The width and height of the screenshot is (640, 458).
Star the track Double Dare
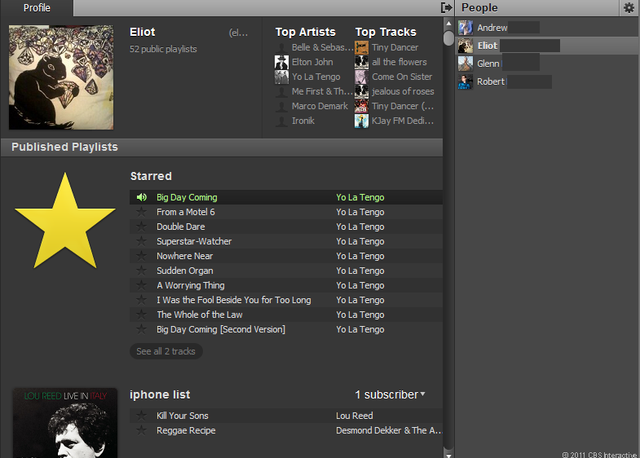click(142, 227)
